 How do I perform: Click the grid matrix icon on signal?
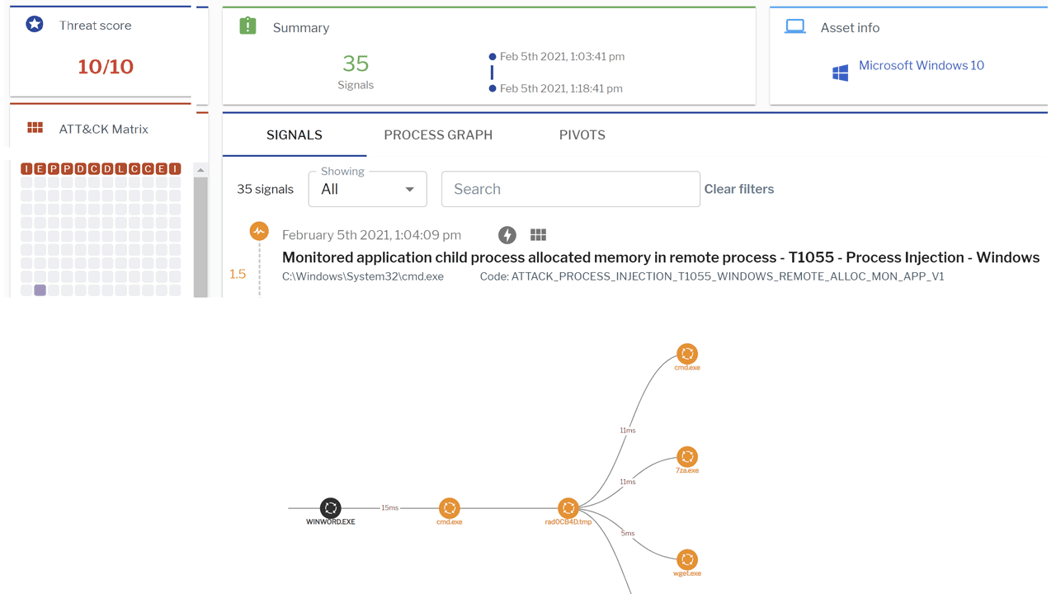[538, 235]
